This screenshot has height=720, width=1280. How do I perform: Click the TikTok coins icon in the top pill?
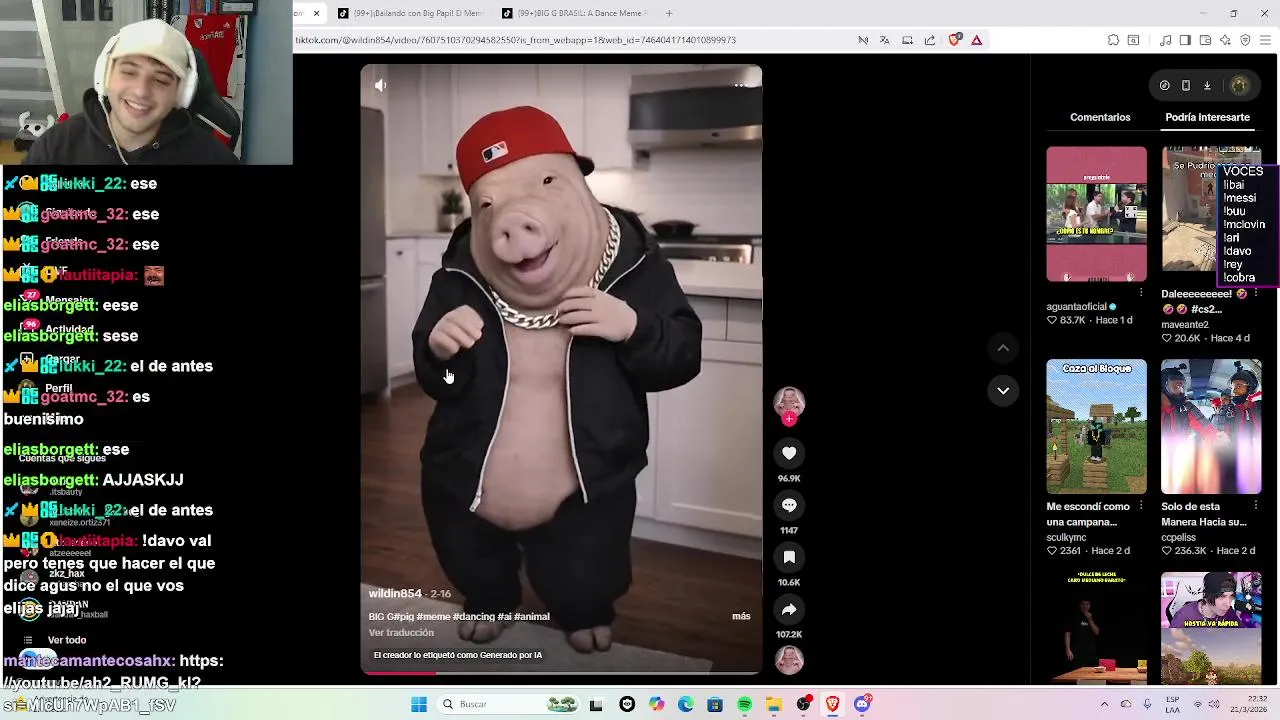[1165, 86]
